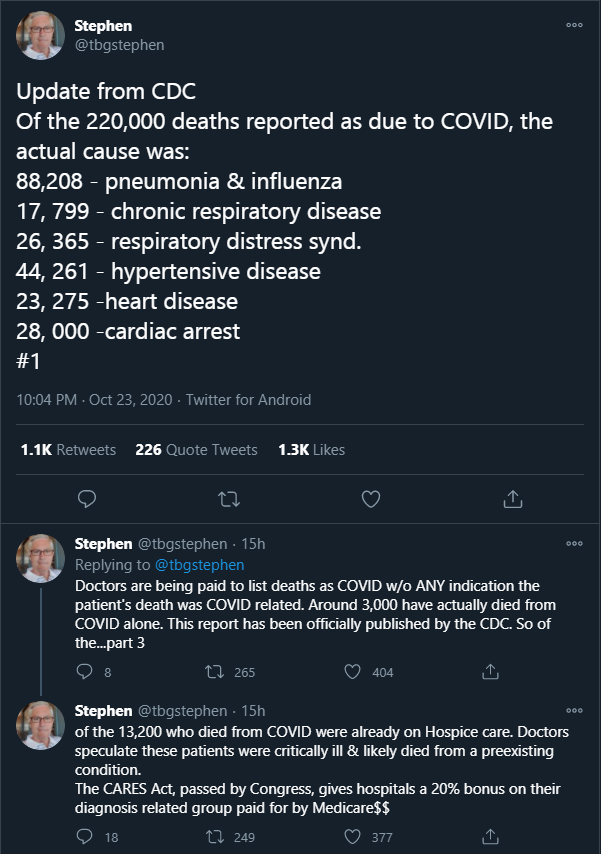This screenshot has width=601, height=854.
Task: View the 1.1K Retweets list
Action: coord(68,450)
